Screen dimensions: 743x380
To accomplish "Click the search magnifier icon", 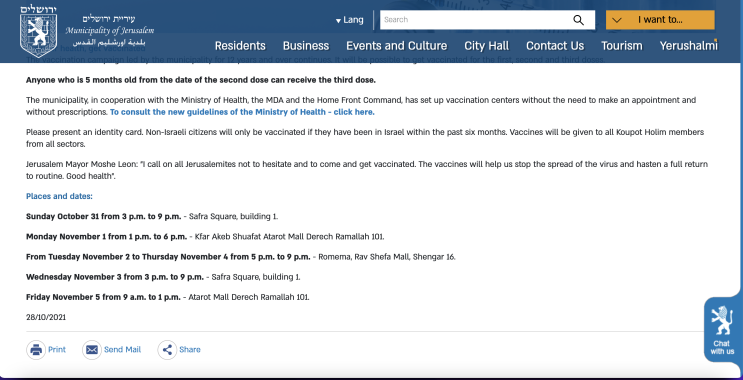I will click(578, 20).
